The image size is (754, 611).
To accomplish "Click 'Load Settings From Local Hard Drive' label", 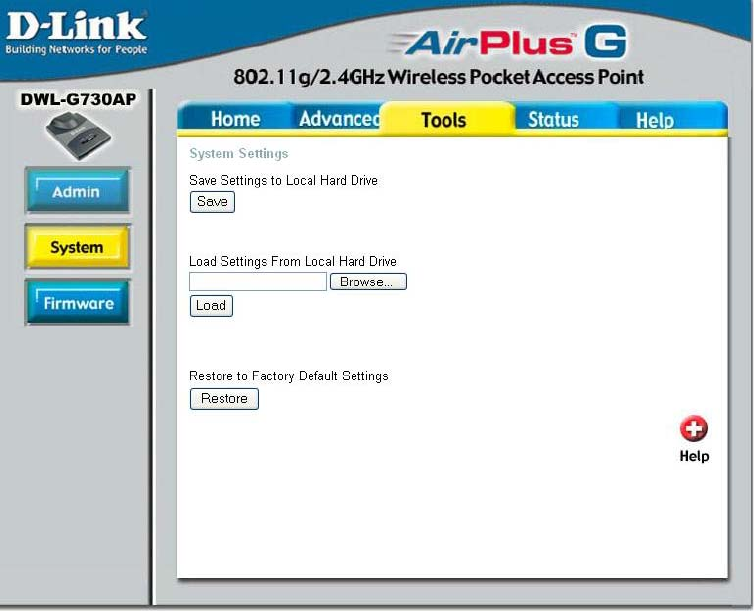I will pyautogui.click(x=292, y=262).
